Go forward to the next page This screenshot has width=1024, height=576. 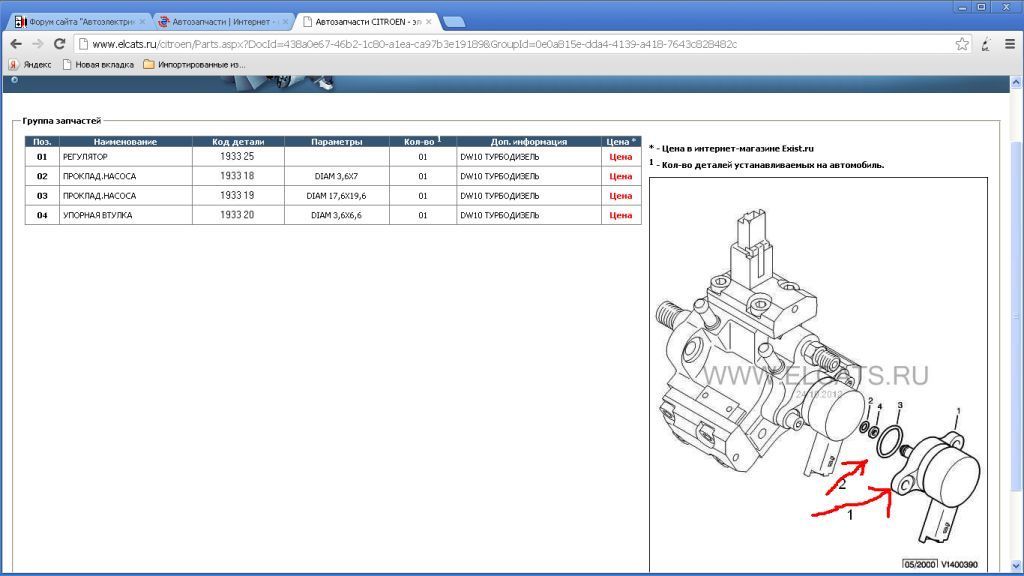click(x=38, y=44)
